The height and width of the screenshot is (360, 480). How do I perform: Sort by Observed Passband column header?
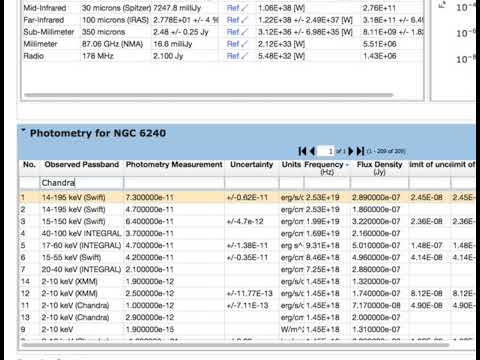point(82,165)
